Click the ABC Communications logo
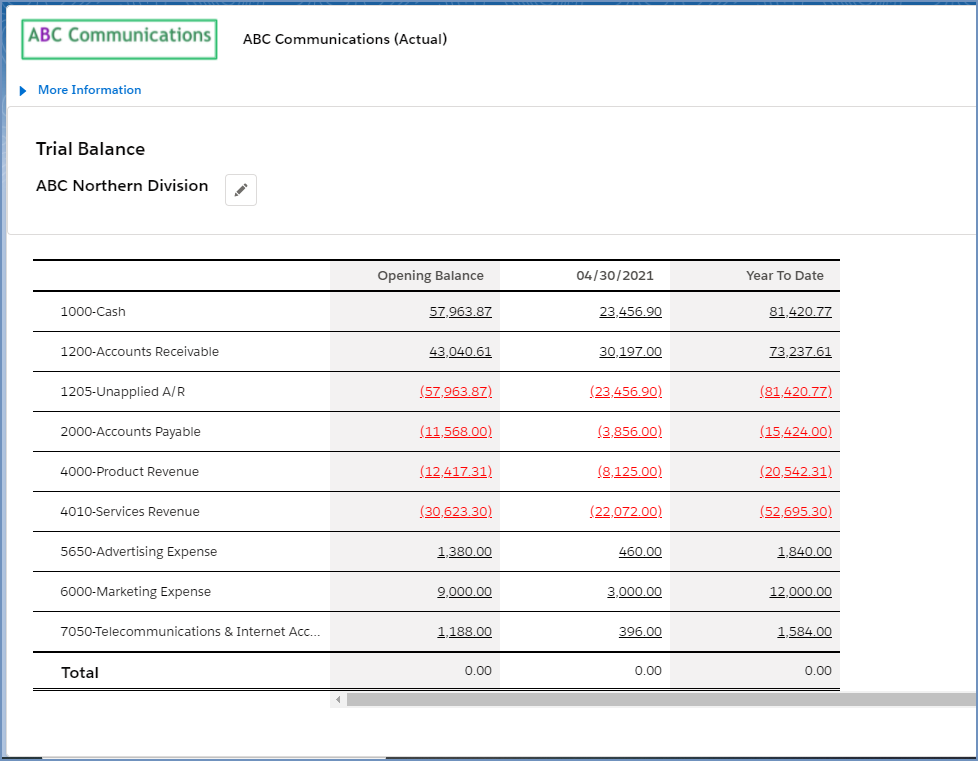 [x=120, y=37]
